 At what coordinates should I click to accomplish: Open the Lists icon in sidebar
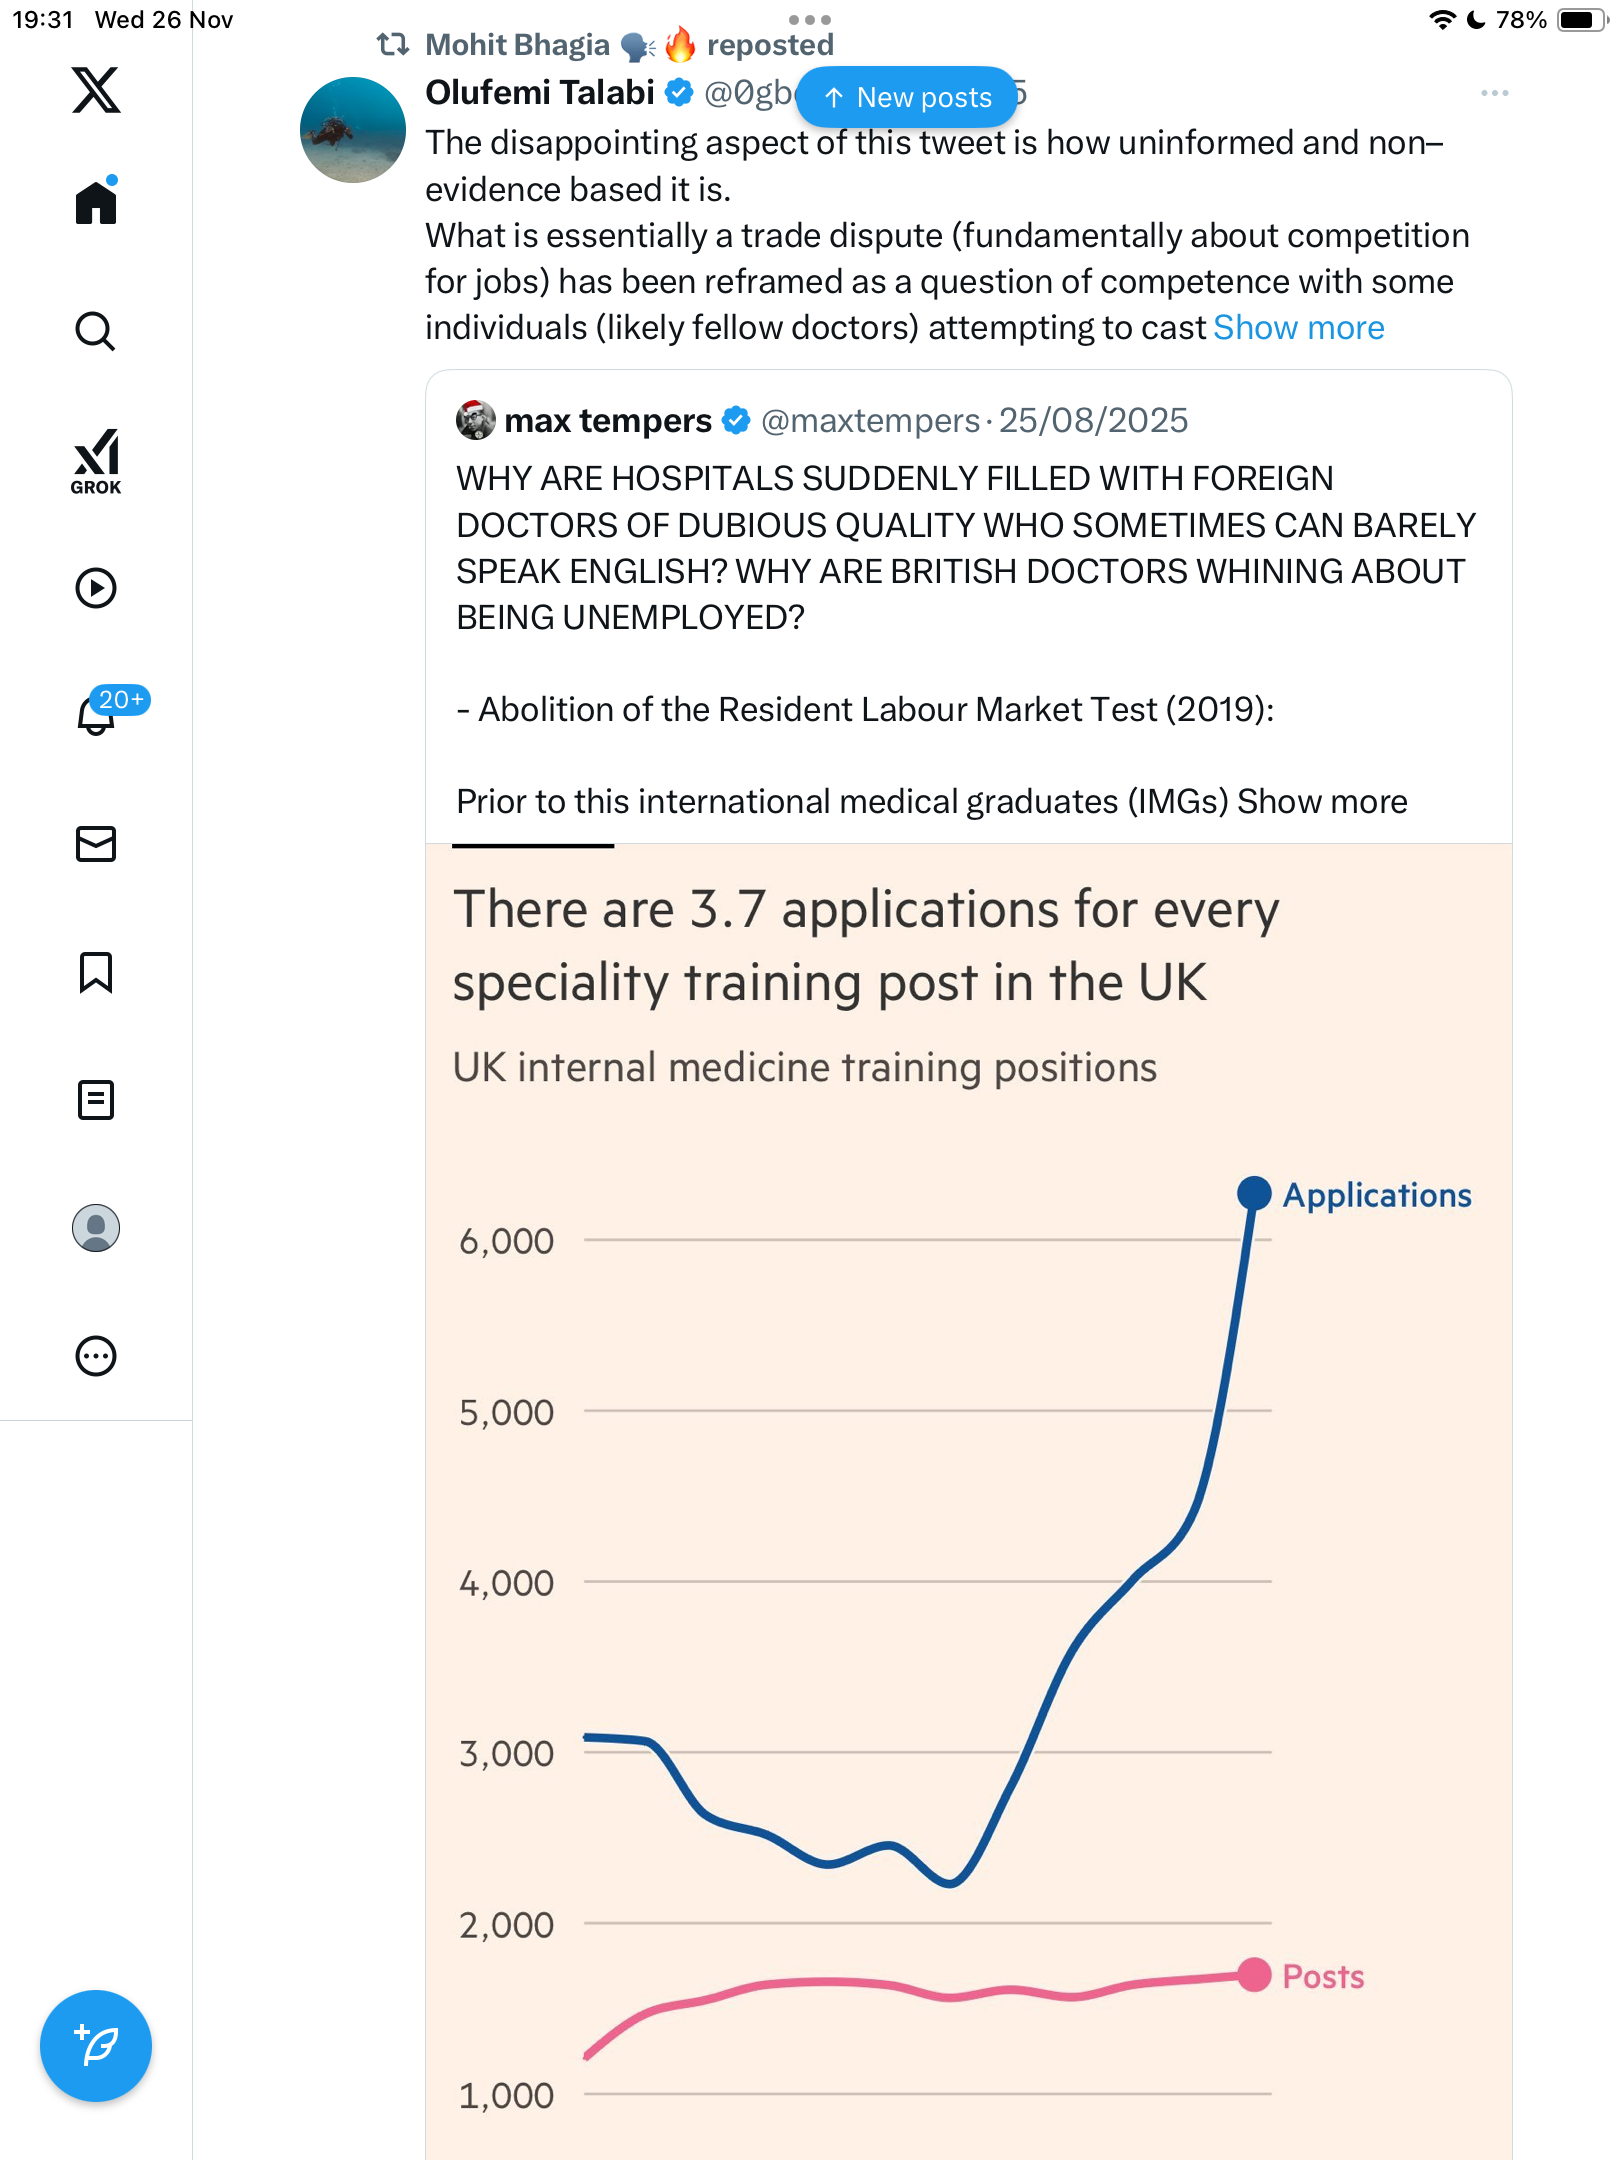pyautogui.click(x=96, y=1100)
